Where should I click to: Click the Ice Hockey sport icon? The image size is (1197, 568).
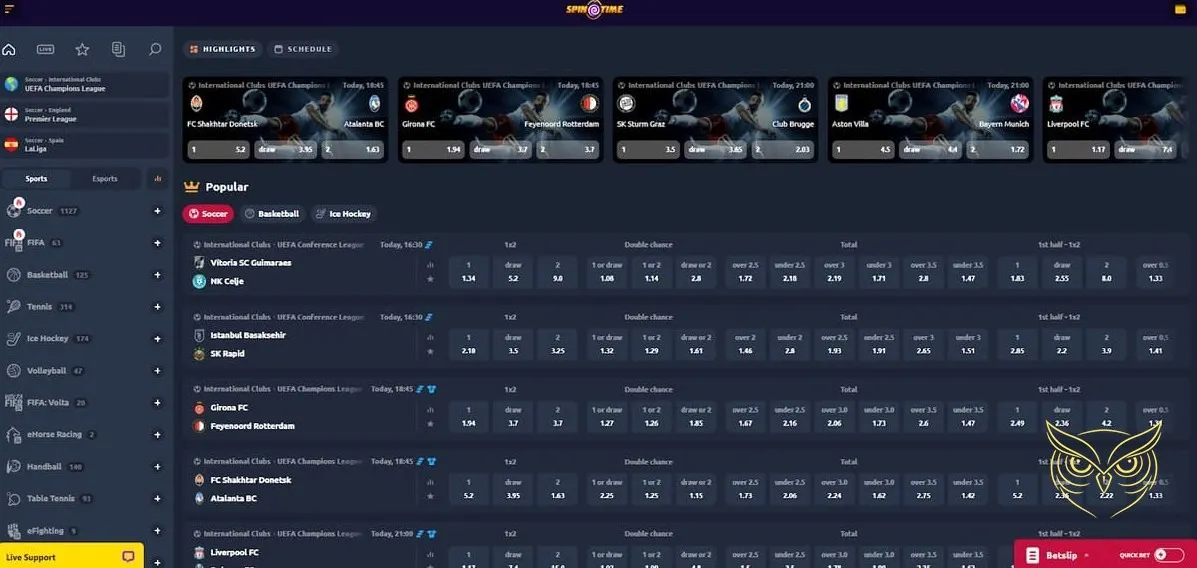click(14, 339)
